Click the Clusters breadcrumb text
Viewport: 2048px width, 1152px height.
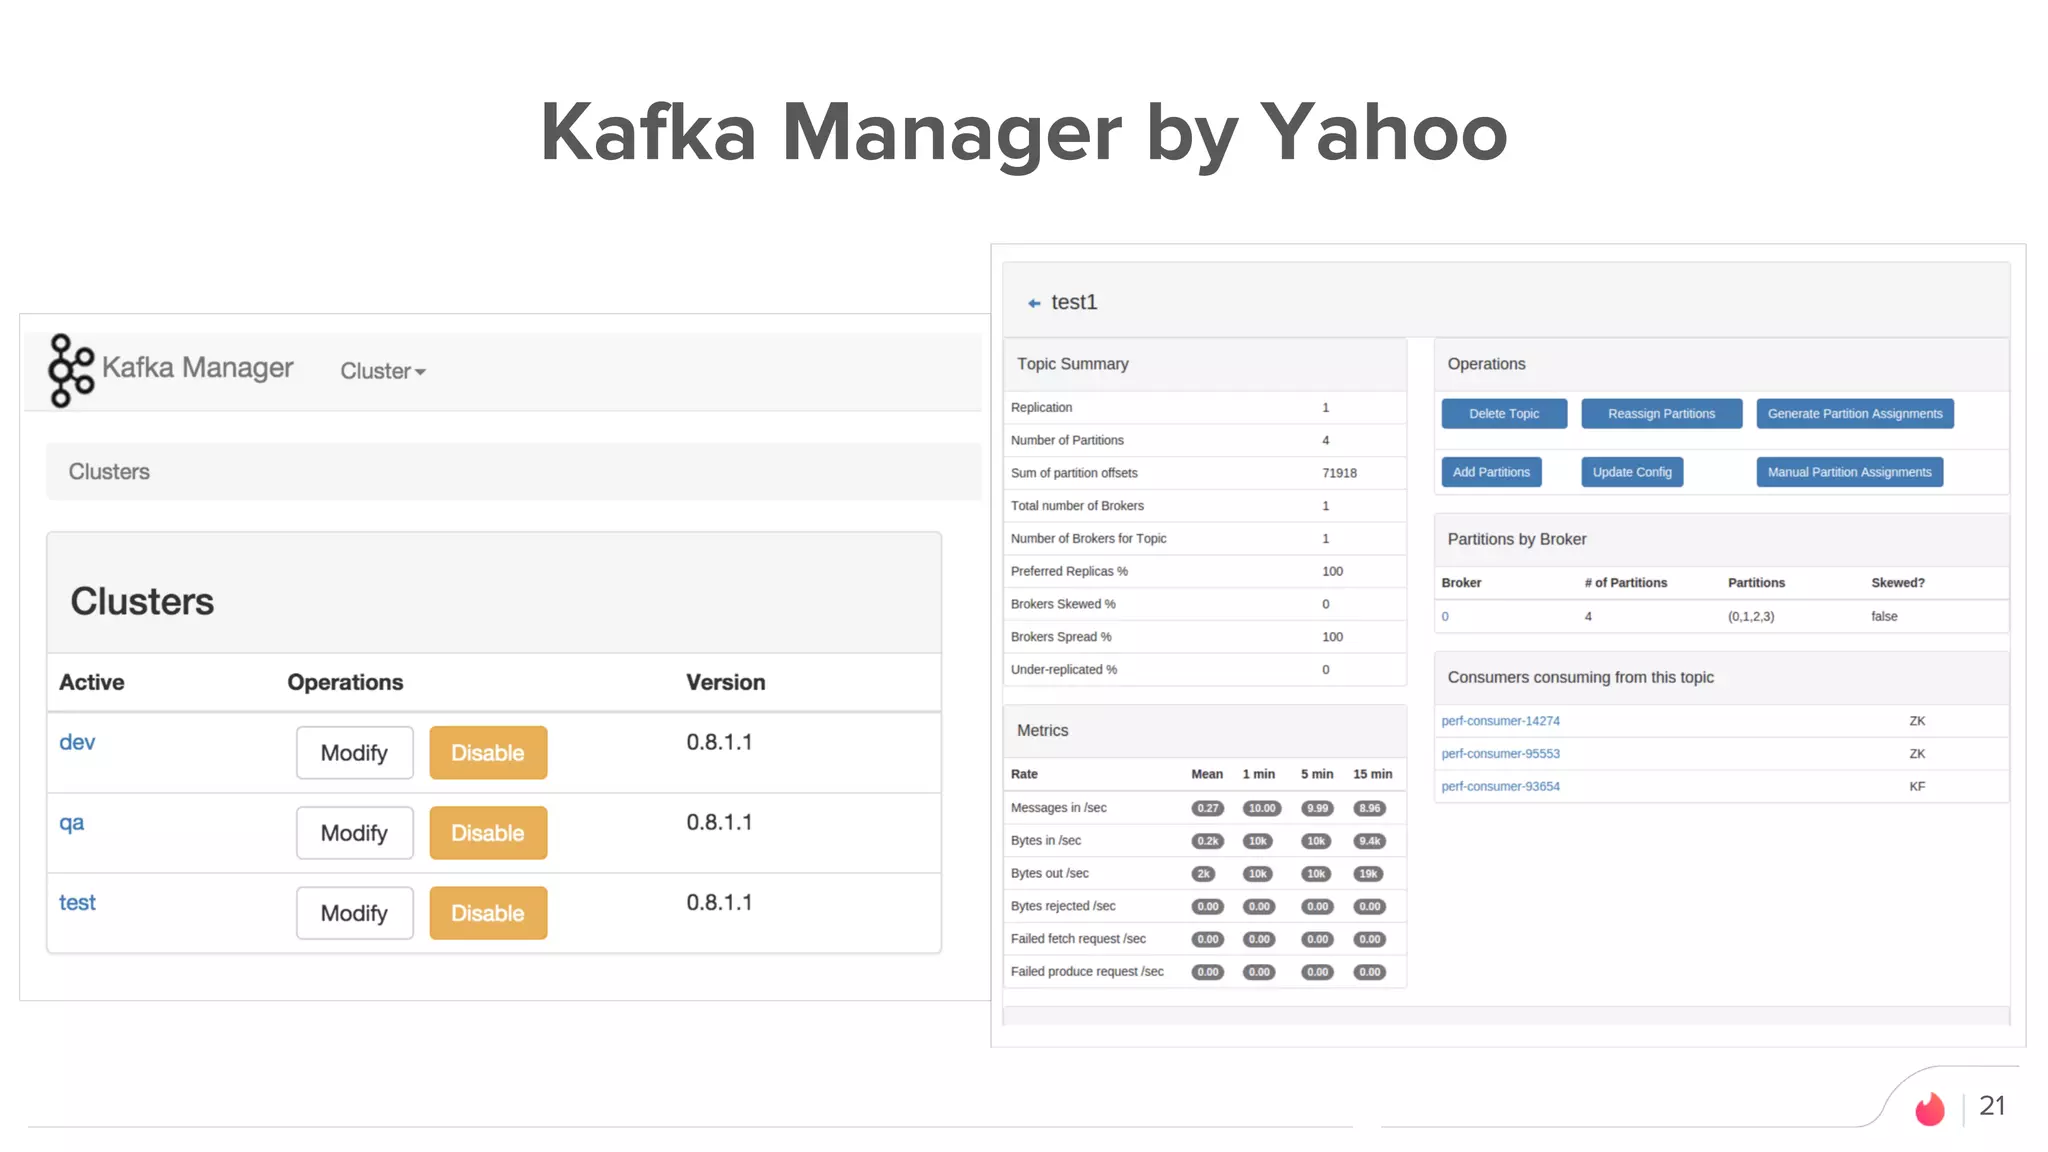click(x=109, y=472)
